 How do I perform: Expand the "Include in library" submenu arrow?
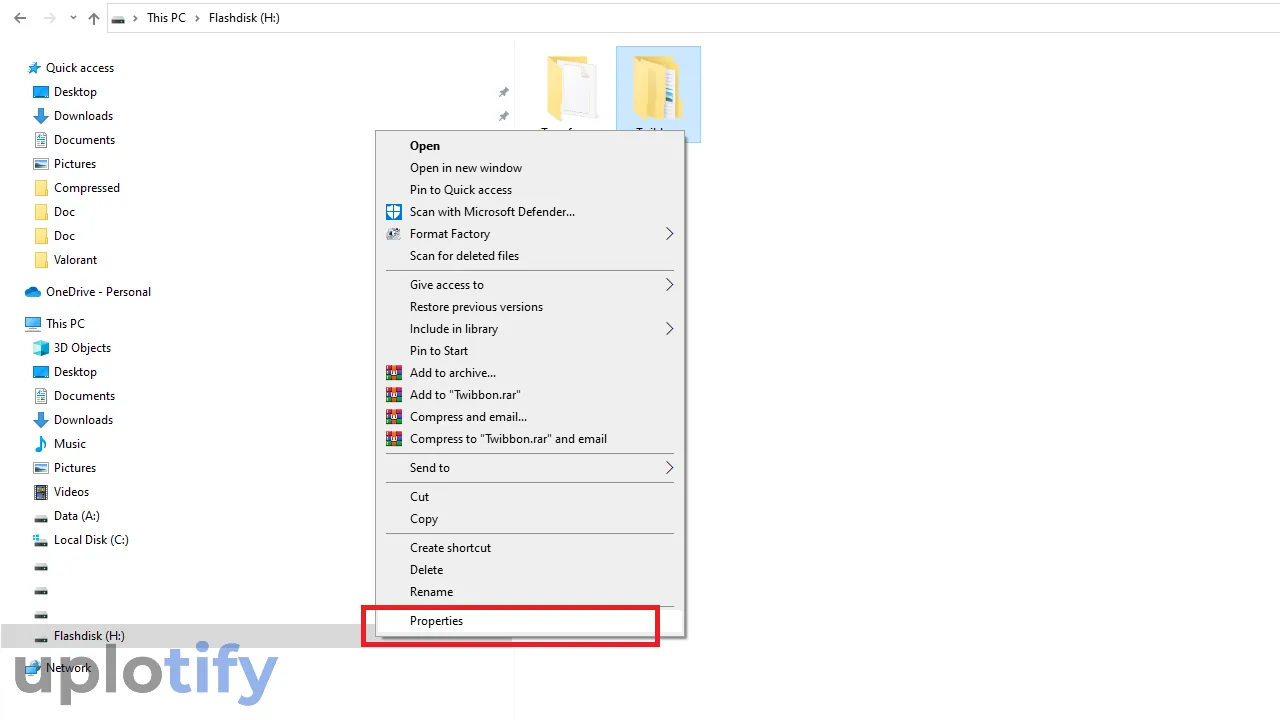pos(669,329)
